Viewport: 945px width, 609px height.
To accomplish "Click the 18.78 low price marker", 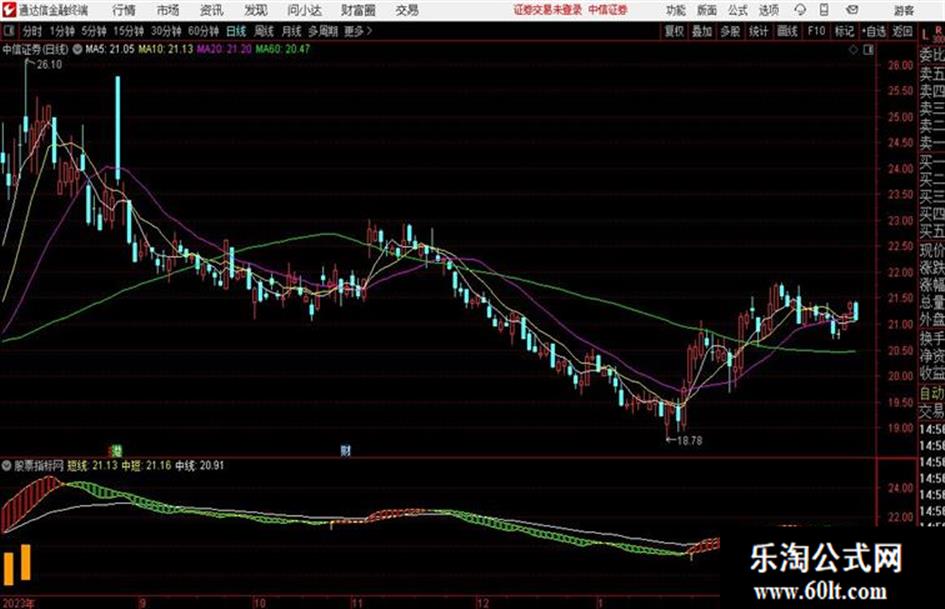I will [x=689, y=441].
